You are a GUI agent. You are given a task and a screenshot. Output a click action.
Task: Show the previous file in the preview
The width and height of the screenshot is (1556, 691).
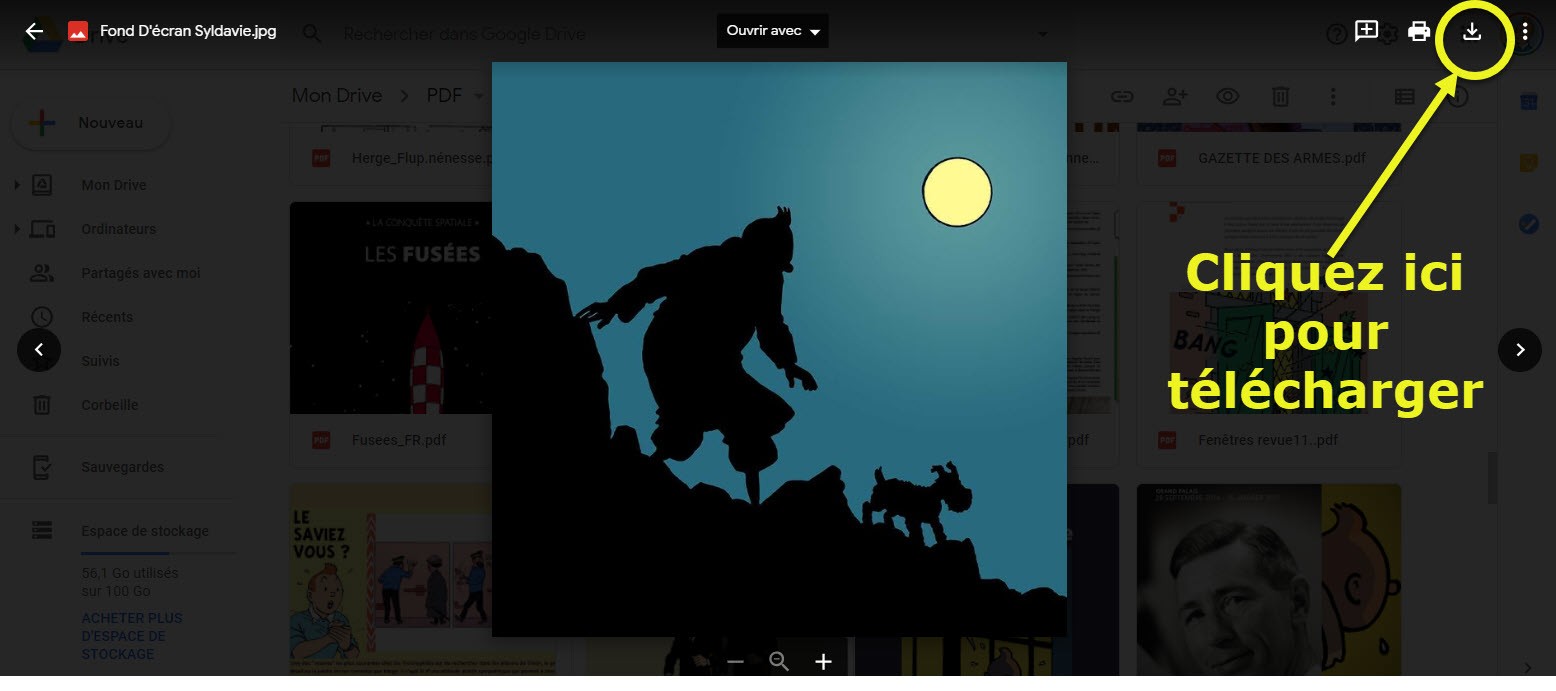pos(39,350)
